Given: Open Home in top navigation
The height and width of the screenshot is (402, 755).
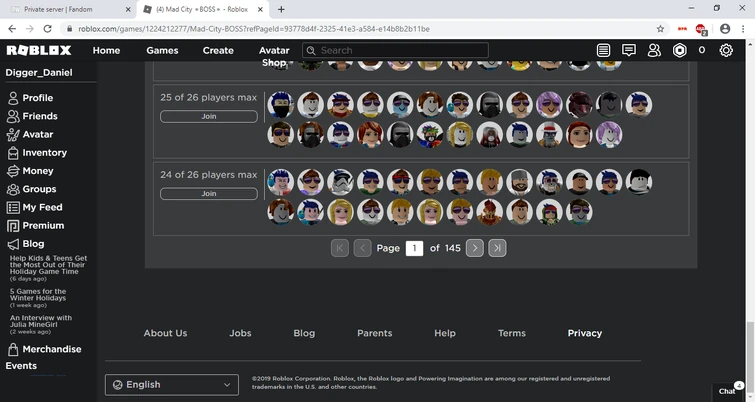Looking at the screenshot, I should [106, 50].
